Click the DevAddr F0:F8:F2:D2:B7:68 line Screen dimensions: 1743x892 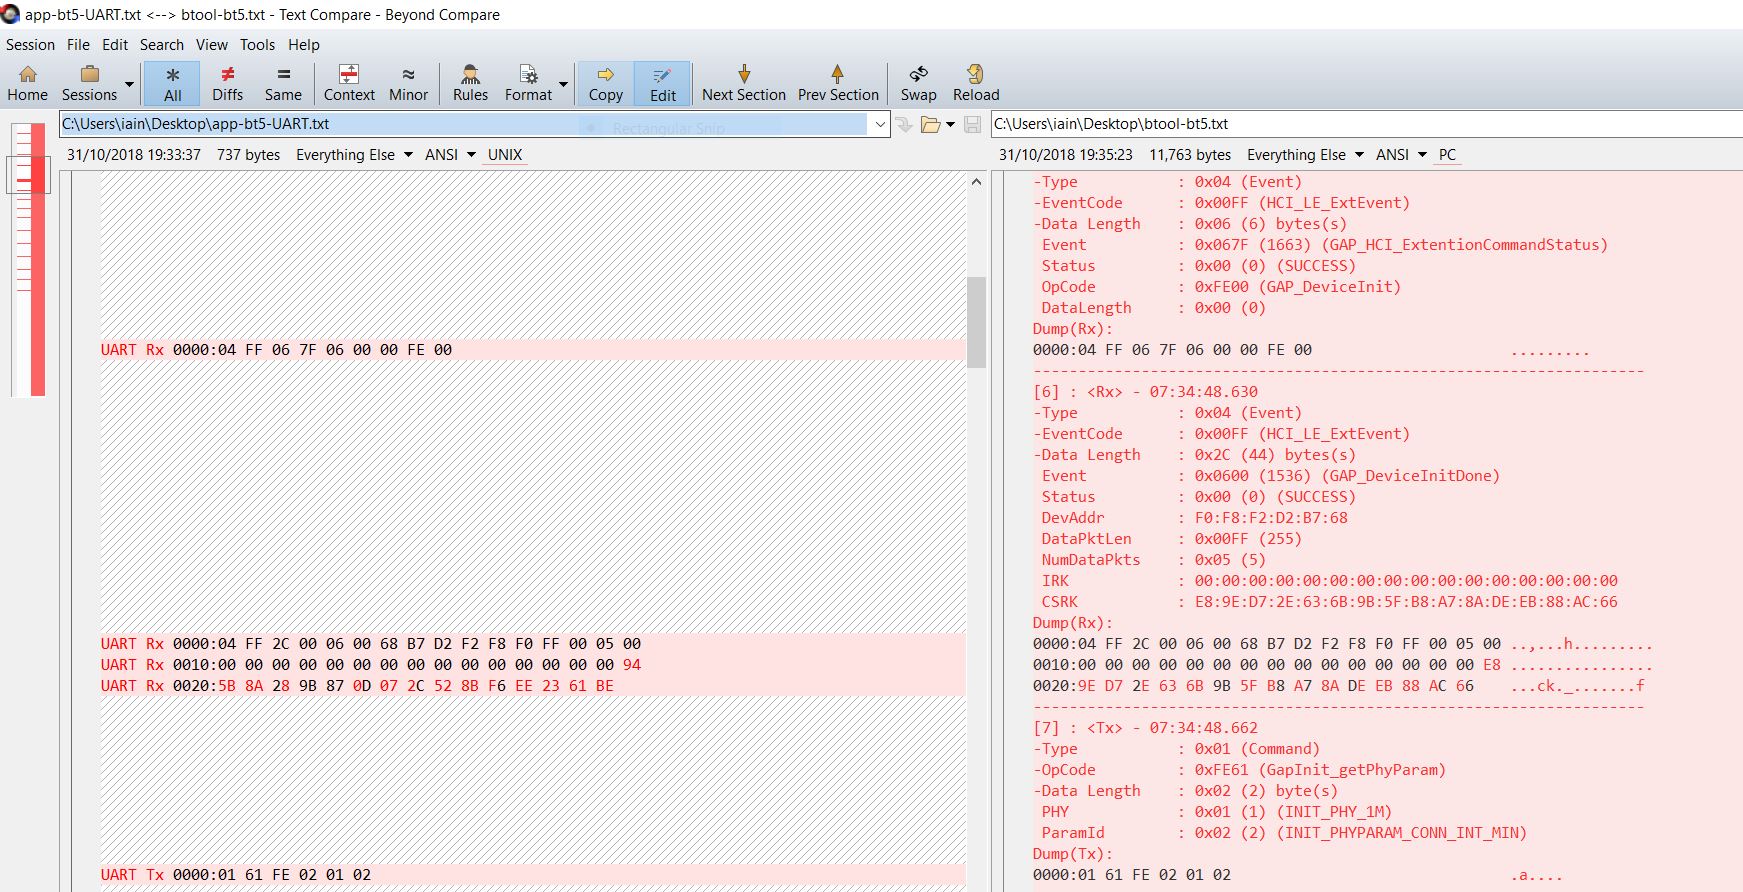click(1194, 518)
